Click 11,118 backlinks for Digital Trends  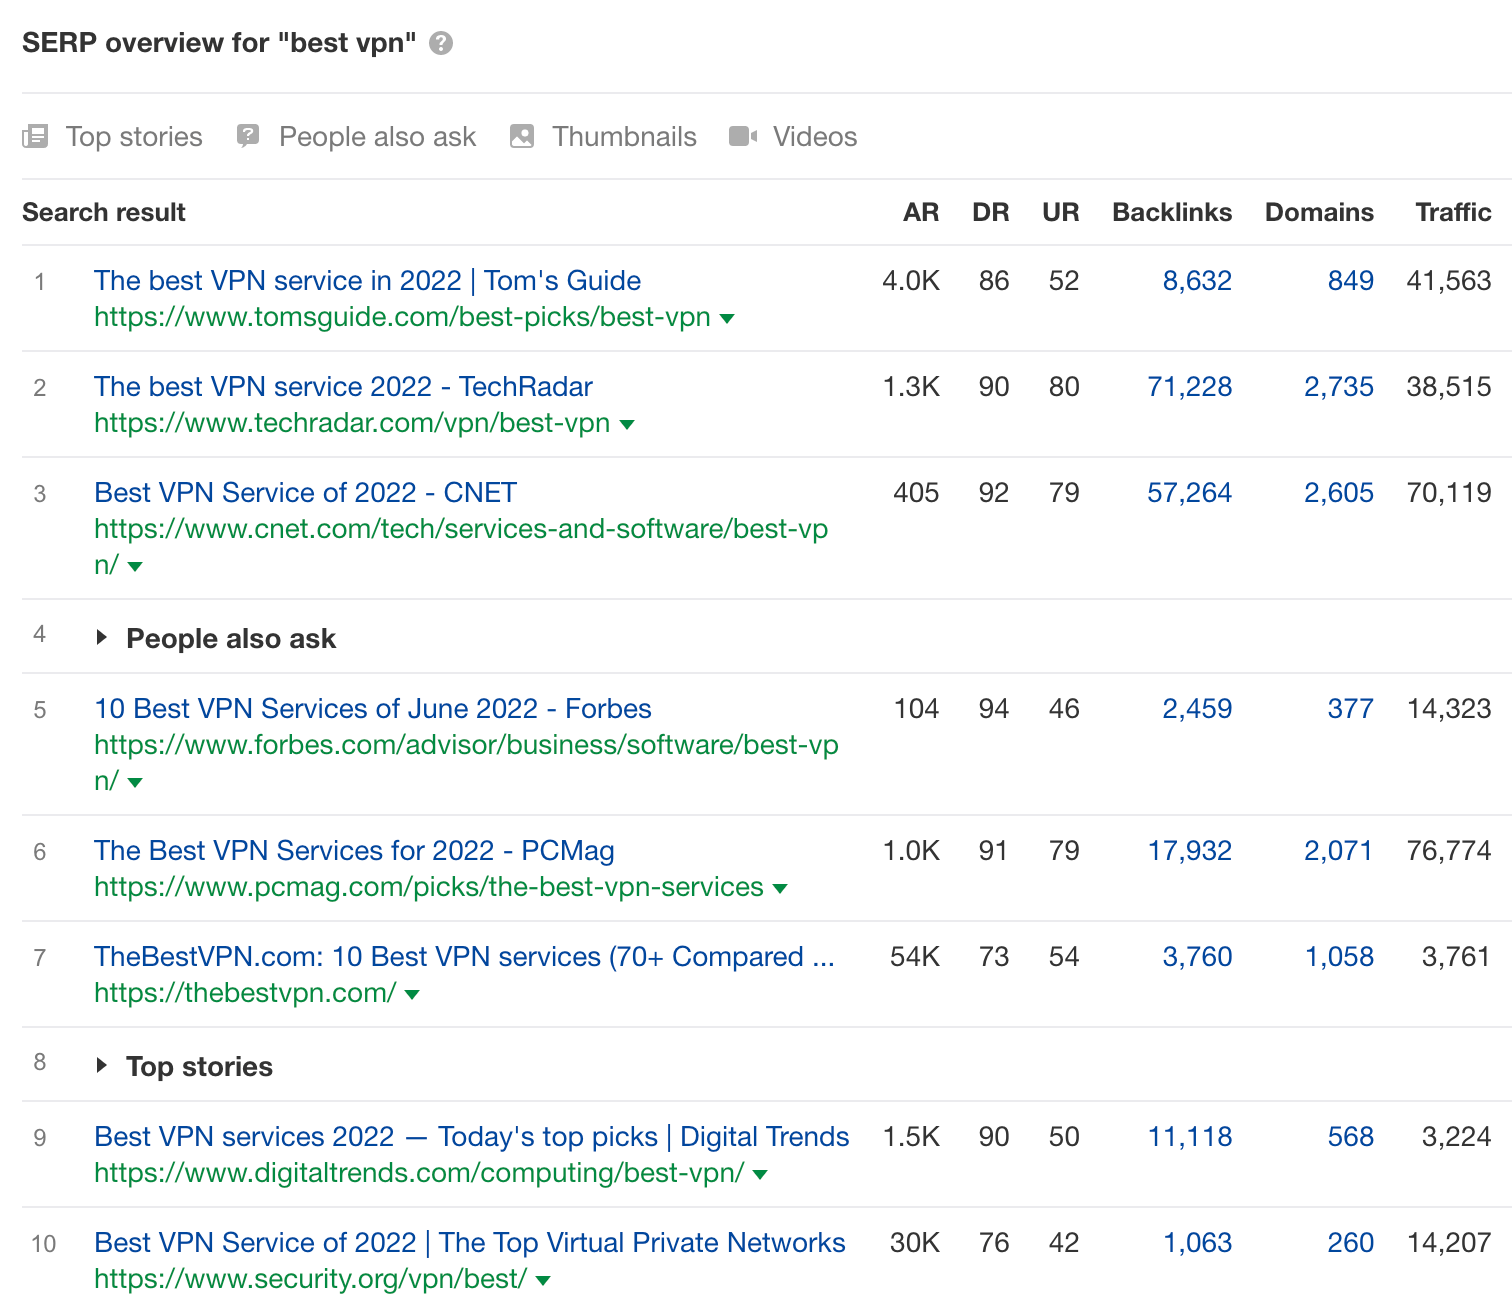1190,1137
